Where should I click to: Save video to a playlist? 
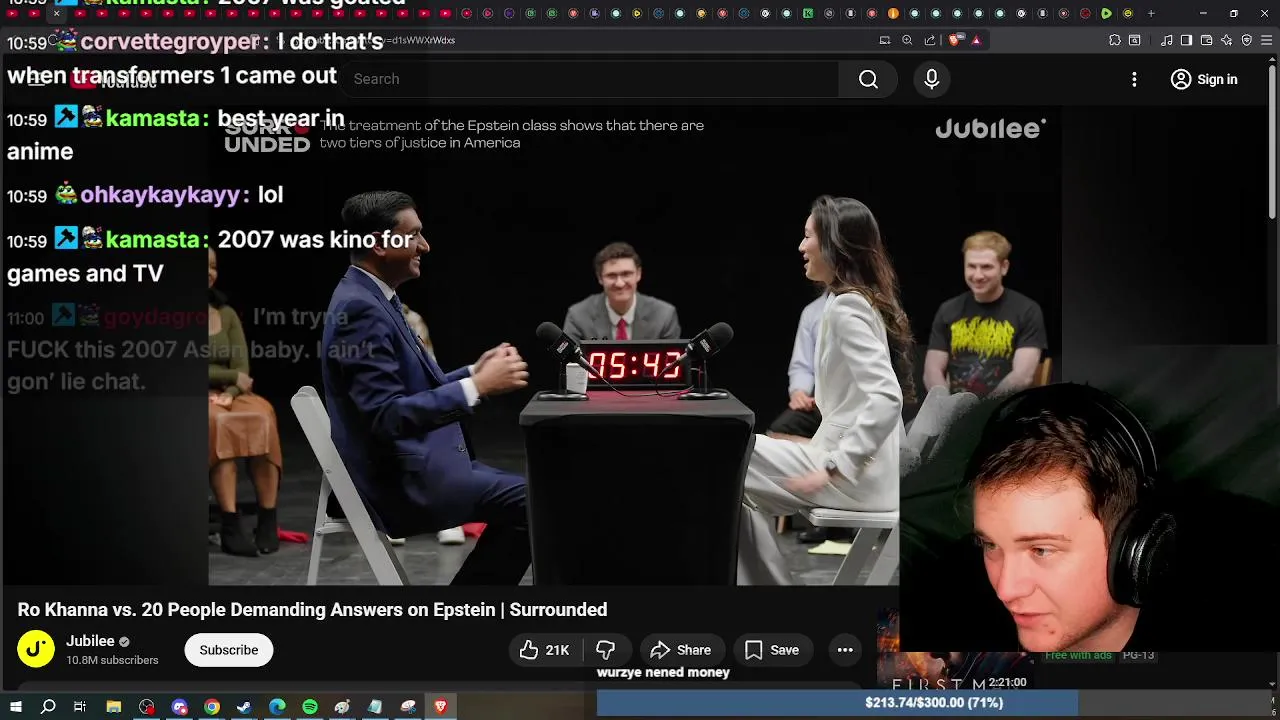[772, 650]
